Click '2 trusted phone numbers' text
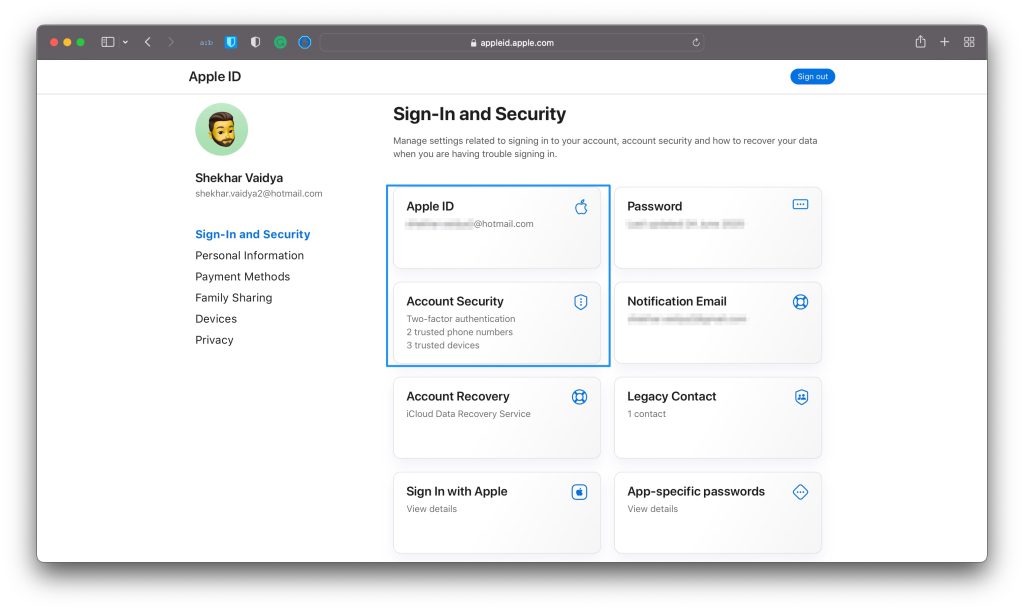Viewport: 1024px width, 611px height. click(x=459, y=332)
